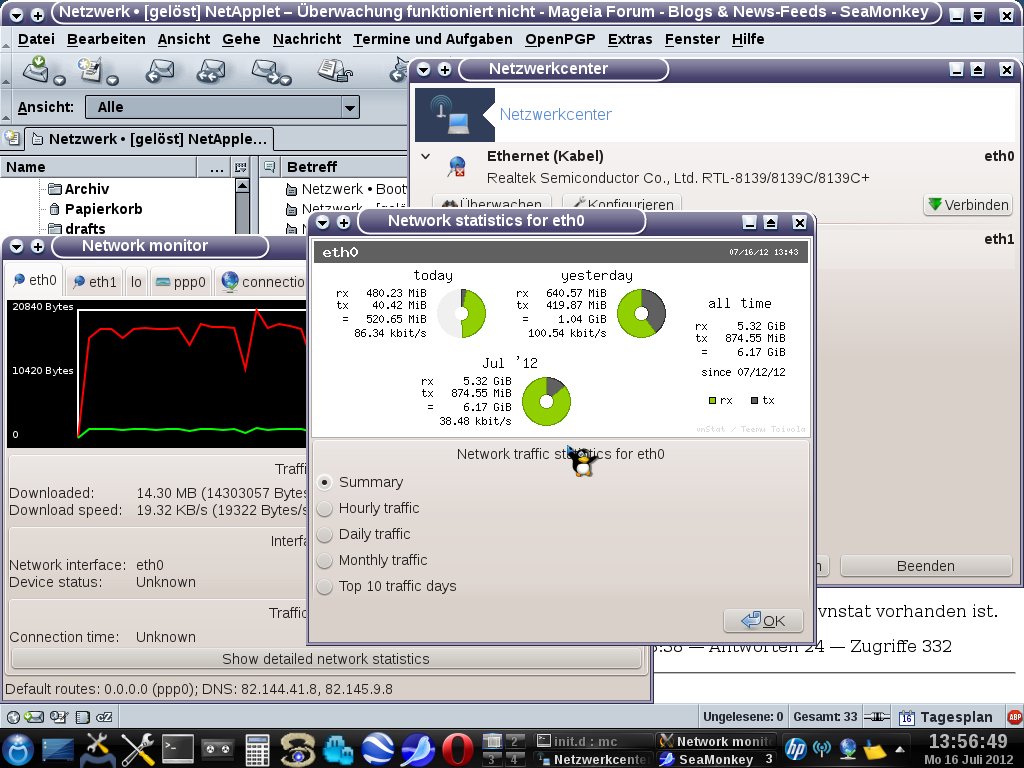Select the Daily traffic radio button

pyautogui.click(x=325, y=534)
